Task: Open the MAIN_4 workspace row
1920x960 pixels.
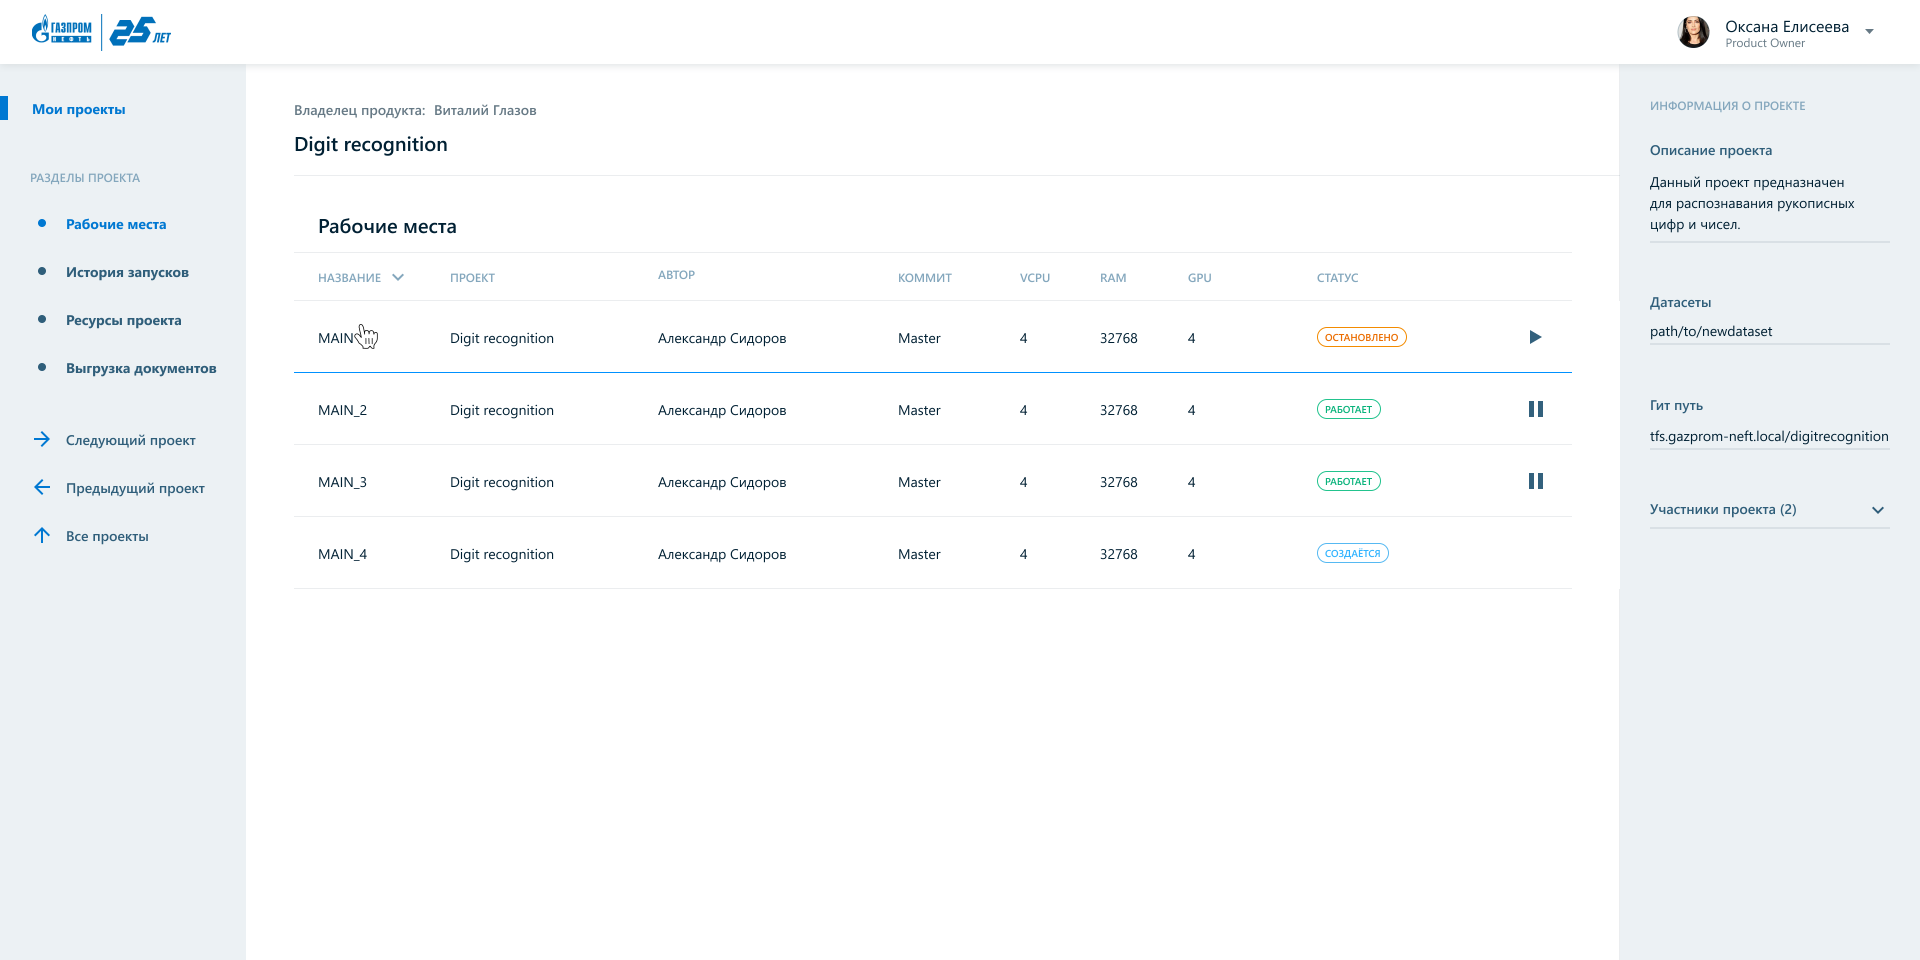Action: (342, 554)
